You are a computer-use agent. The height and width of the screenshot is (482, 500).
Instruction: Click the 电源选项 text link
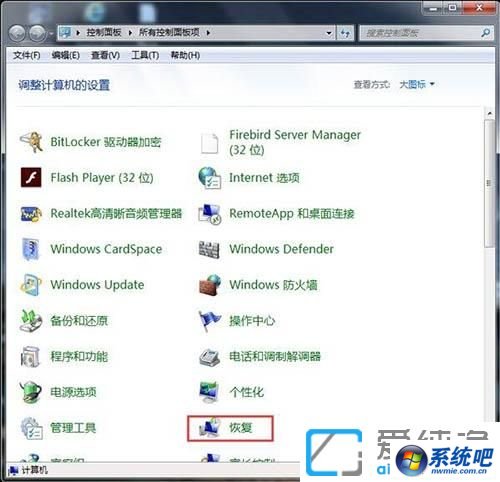point(73,392)
